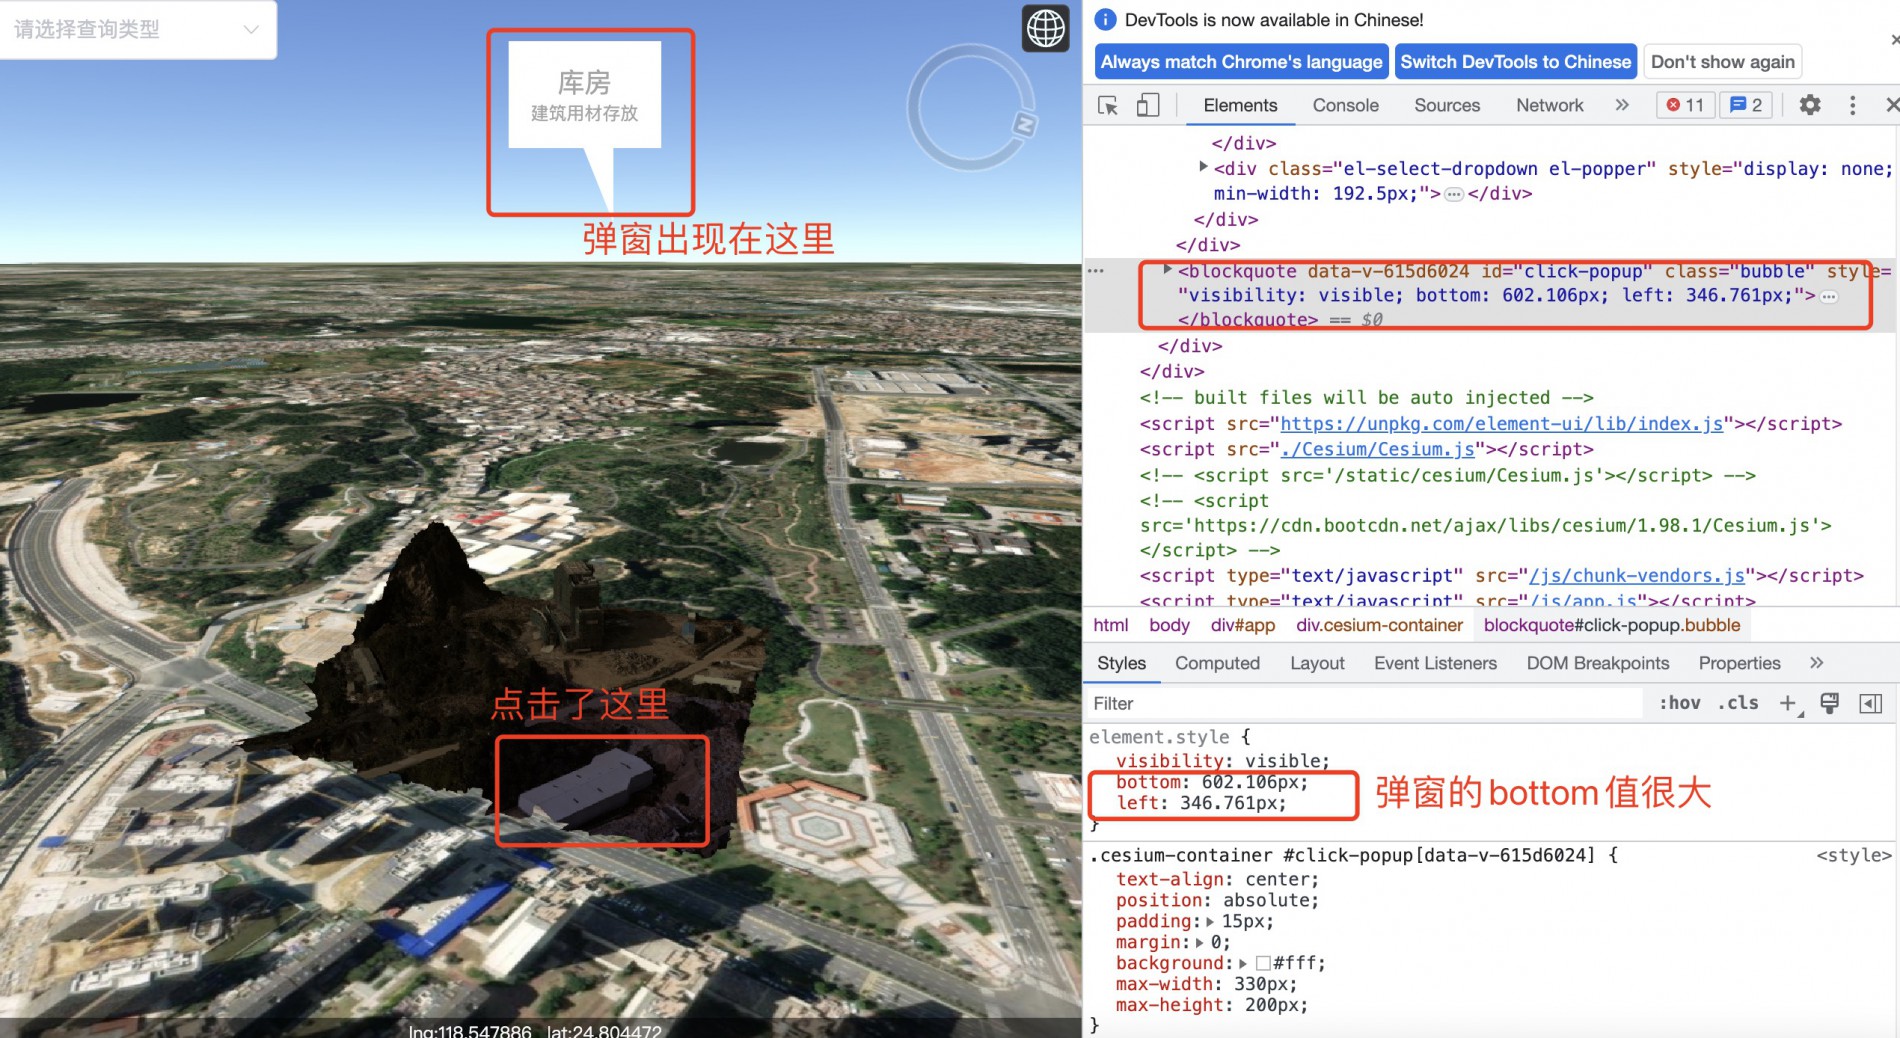This screenshot has width=1900, height=1038.
Task: Select the Computed sidebar tab
Action: click(1217, 663)
